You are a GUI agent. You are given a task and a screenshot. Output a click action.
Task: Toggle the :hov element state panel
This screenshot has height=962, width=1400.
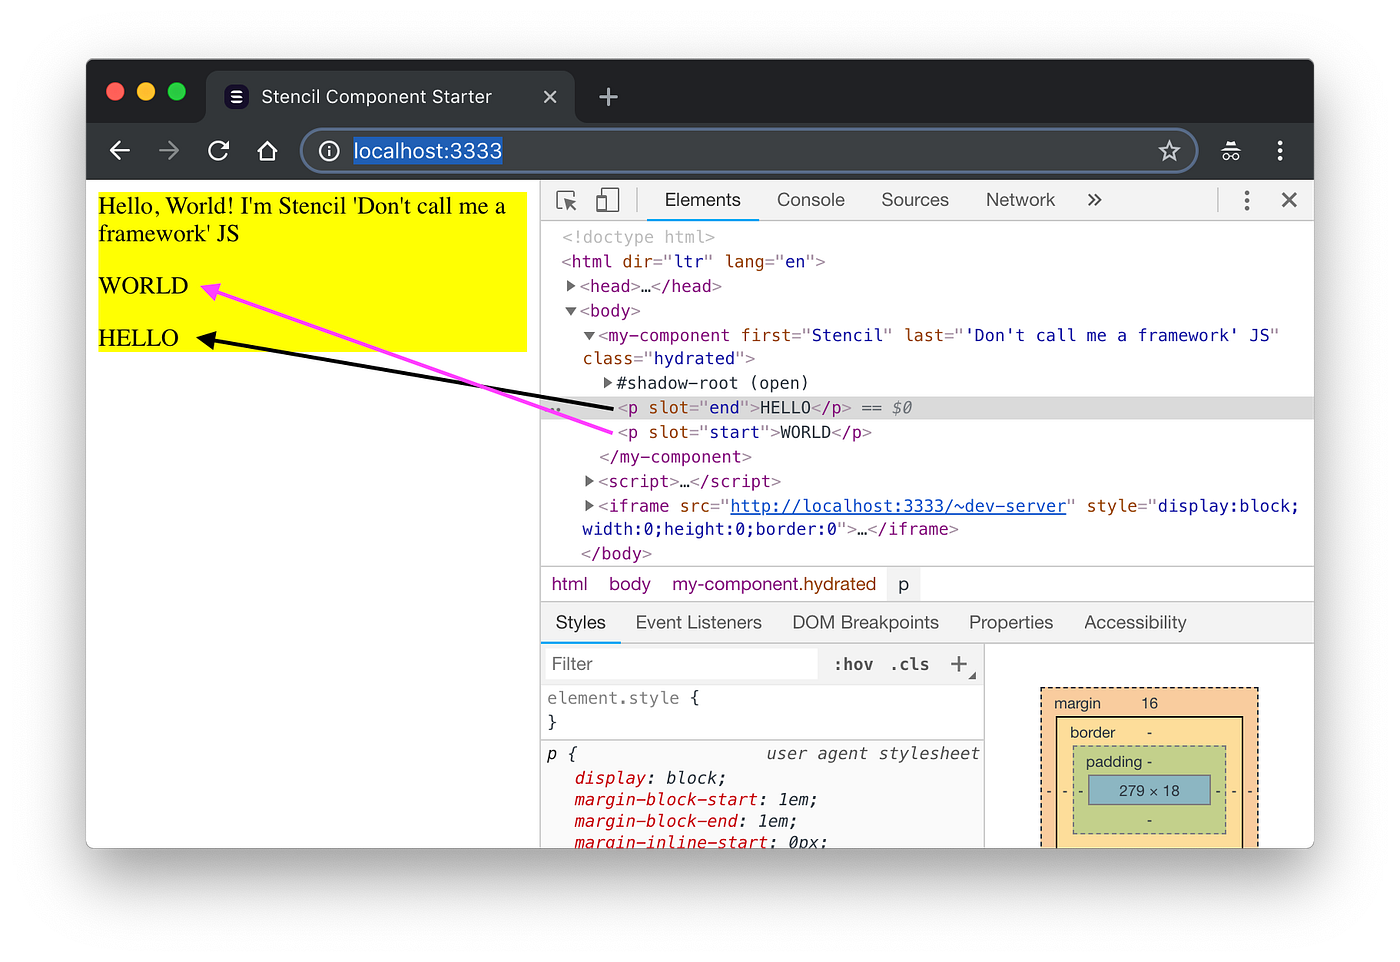pyautogui.click(x=854, y=664)
